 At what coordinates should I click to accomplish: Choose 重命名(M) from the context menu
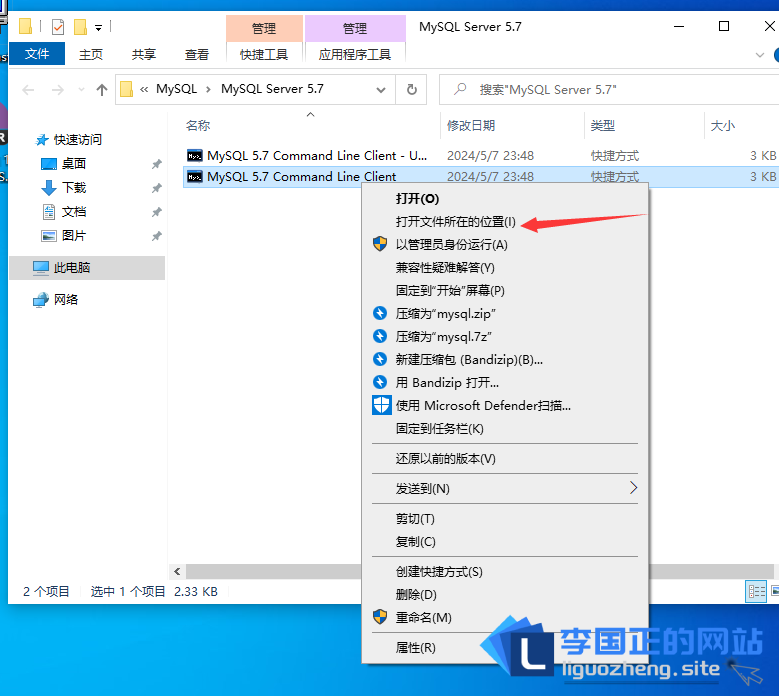click(x=505, y=618)
